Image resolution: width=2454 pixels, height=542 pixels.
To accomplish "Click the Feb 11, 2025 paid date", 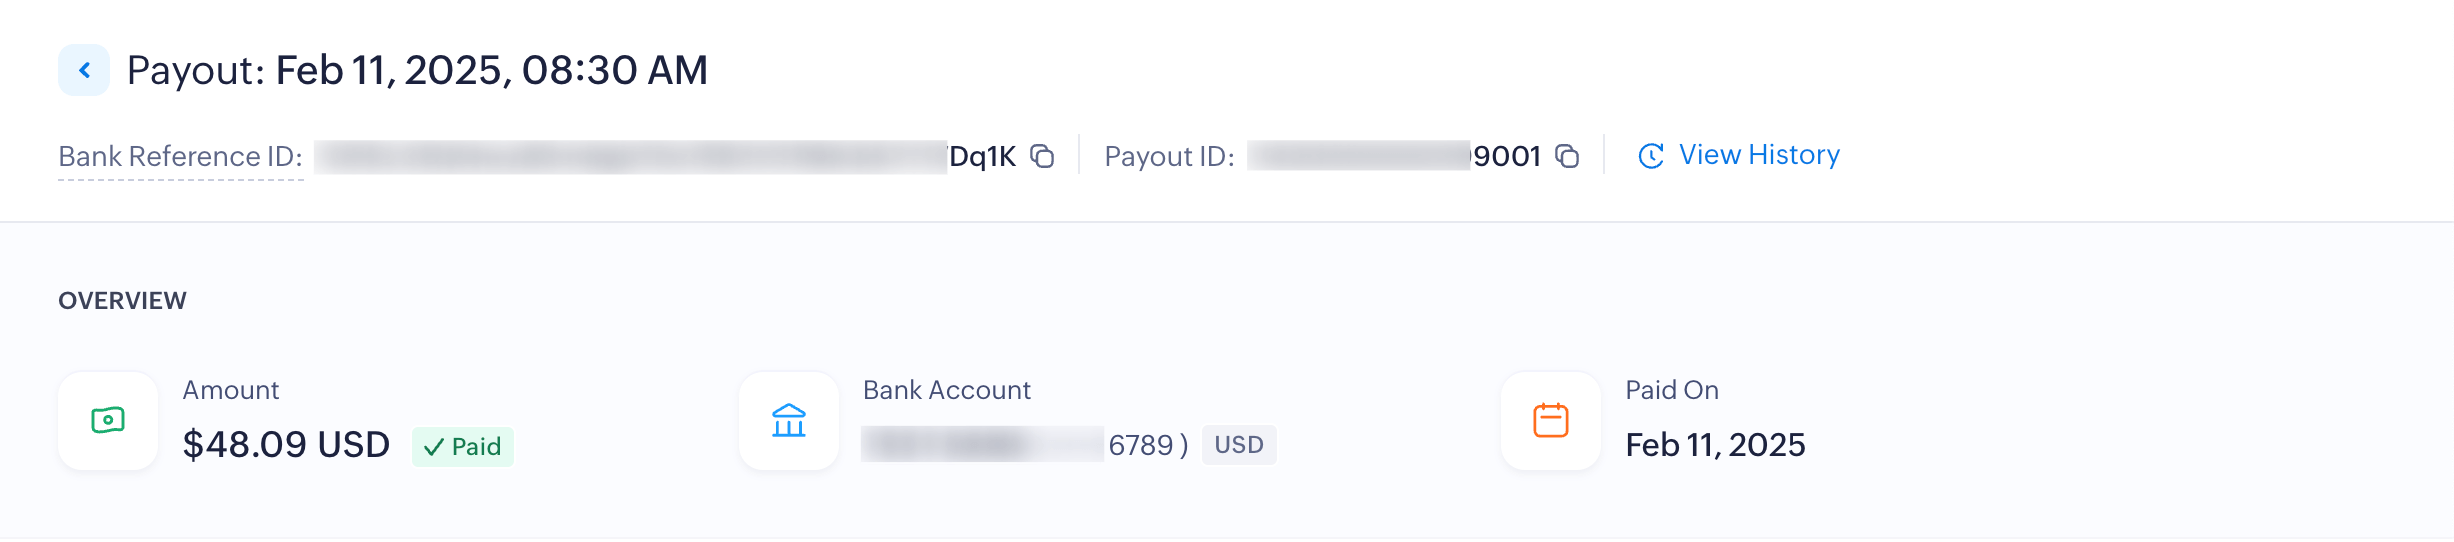I will [1715, 445].
